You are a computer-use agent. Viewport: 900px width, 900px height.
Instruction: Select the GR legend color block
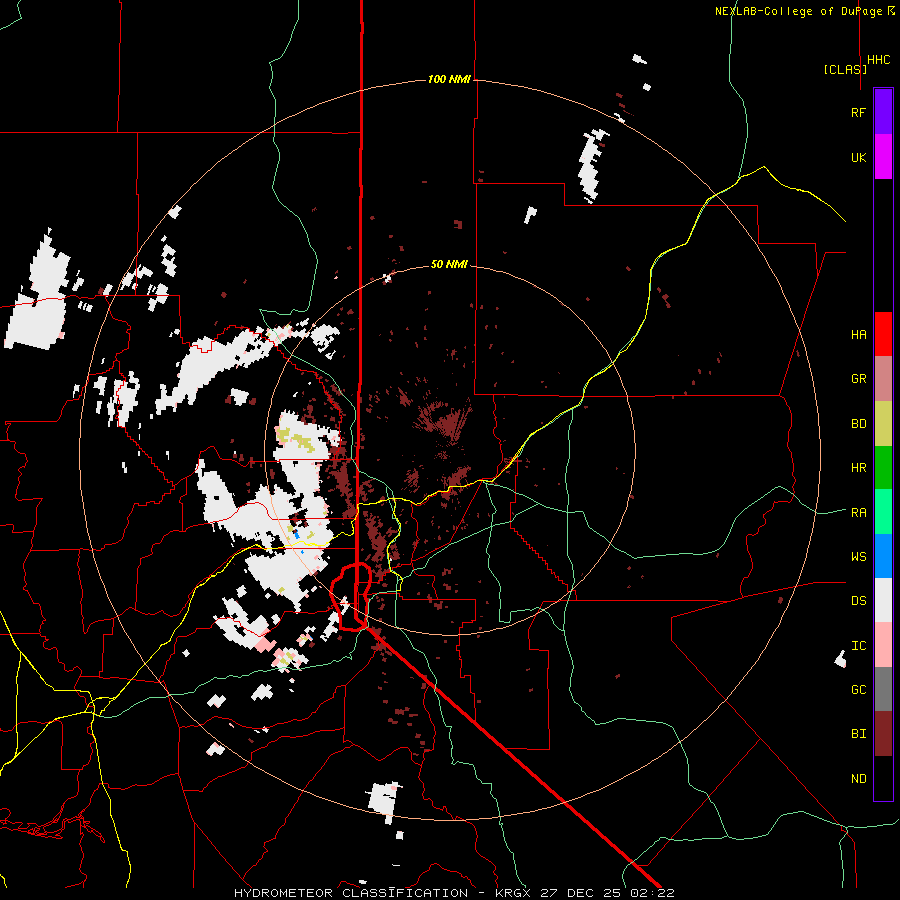click(883, 379)
